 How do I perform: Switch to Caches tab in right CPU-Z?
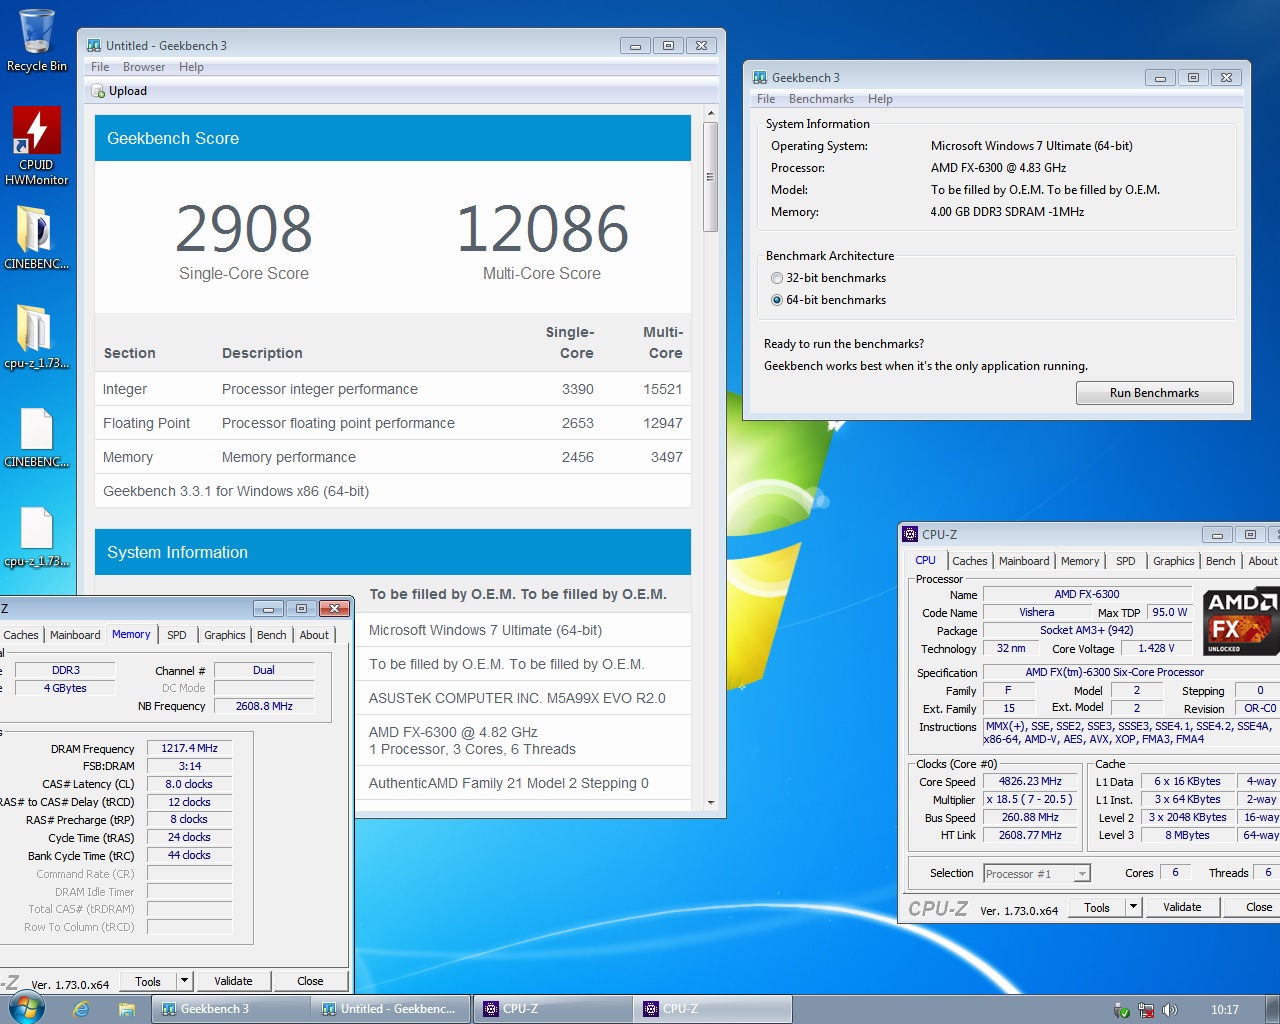click(x=969, y=561)
